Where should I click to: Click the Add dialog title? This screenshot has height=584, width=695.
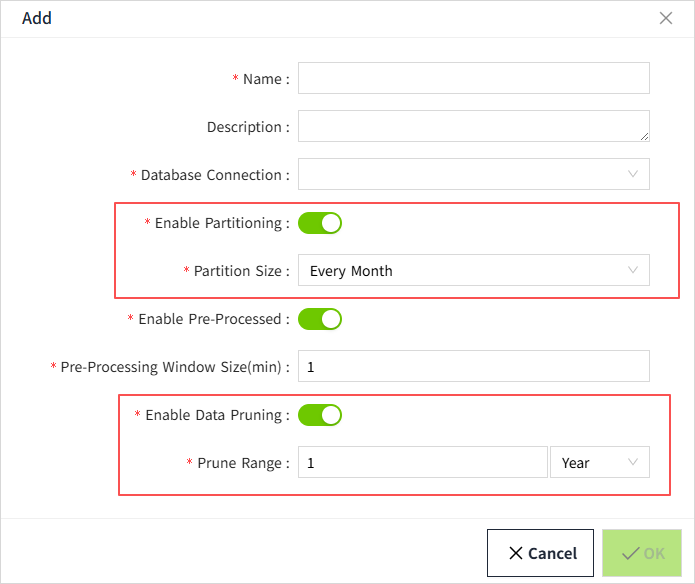click(37, 18)
